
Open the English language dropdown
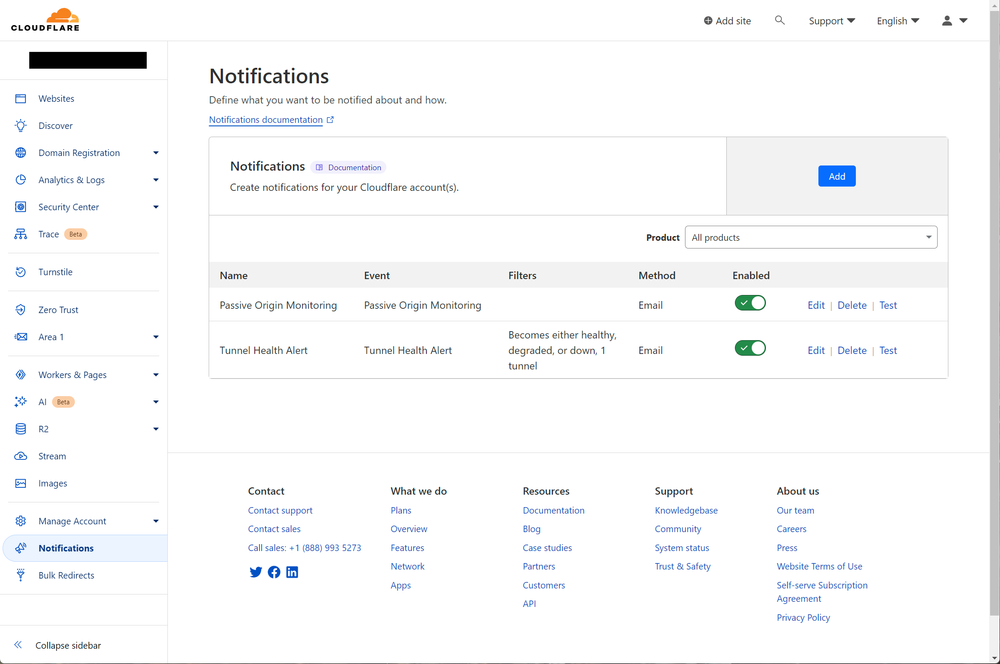897,21
